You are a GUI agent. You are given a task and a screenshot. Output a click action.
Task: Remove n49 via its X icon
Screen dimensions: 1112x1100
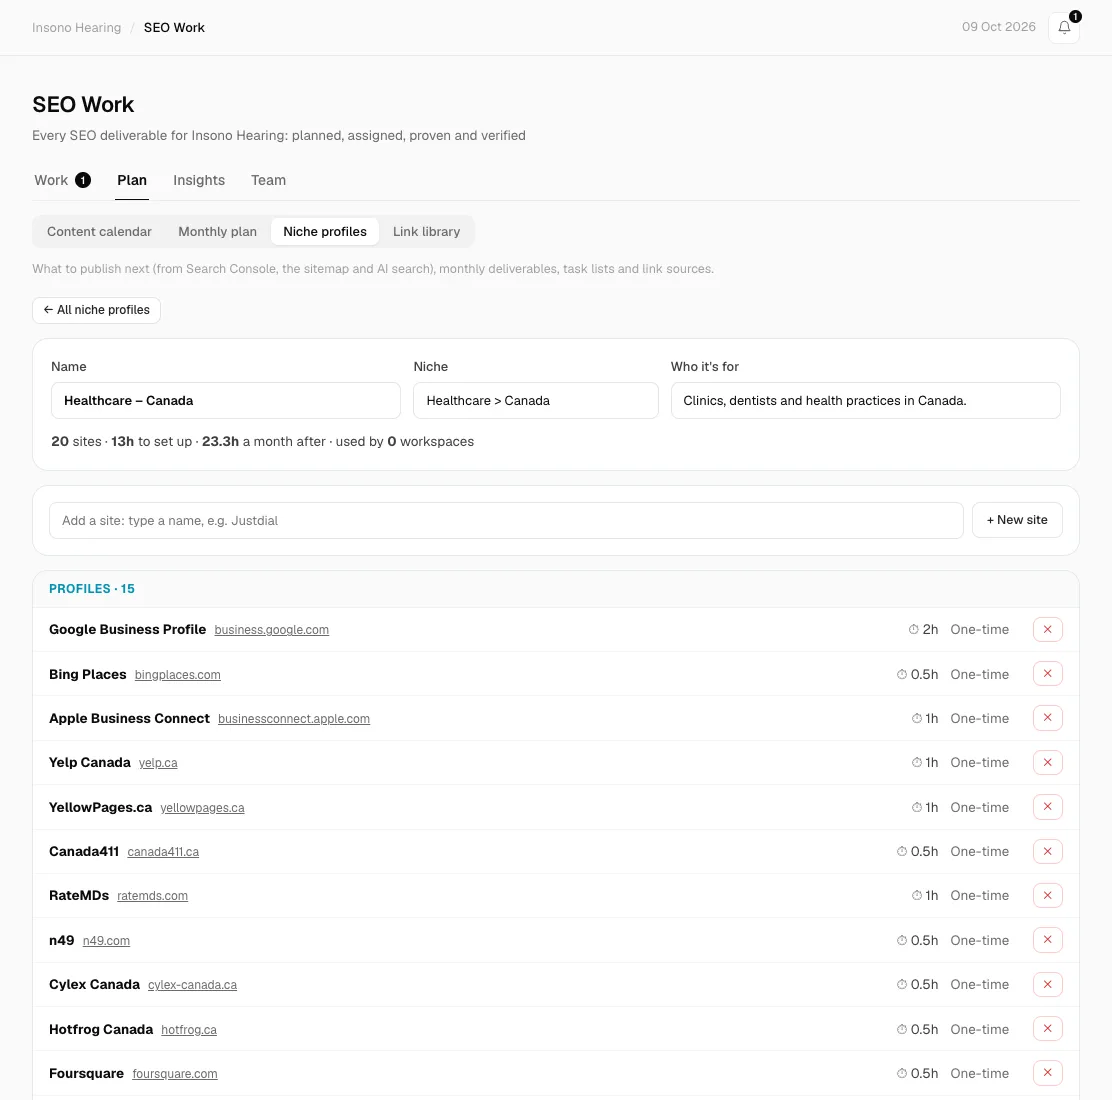1047,940
